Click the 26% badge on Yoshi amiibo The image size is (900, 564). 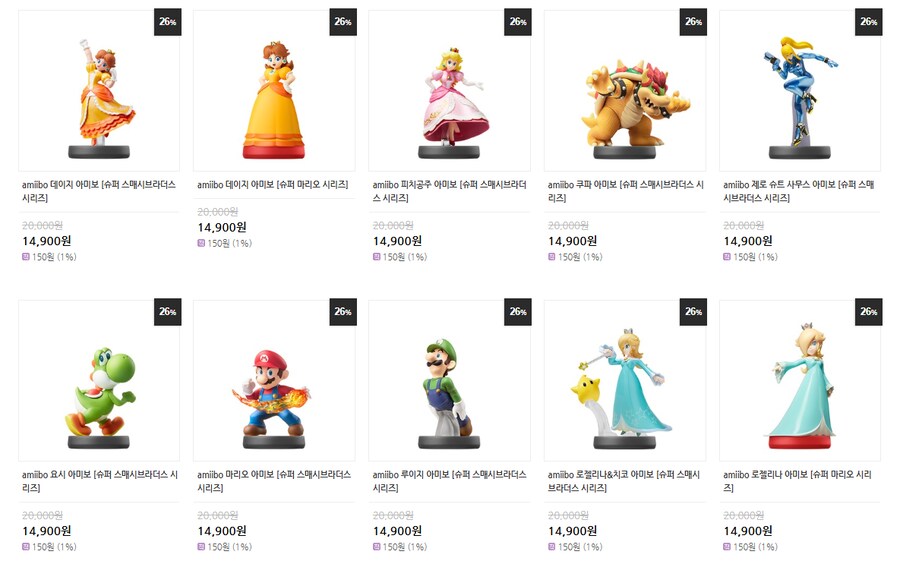pyautogui.click(x=167, y=312)
